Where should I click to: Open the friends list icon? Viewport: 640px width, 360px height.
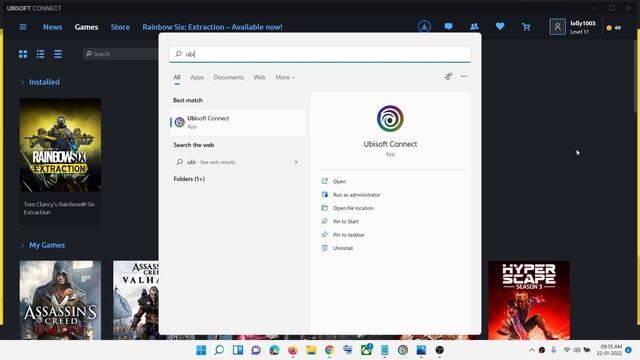(x=474, y=27)
